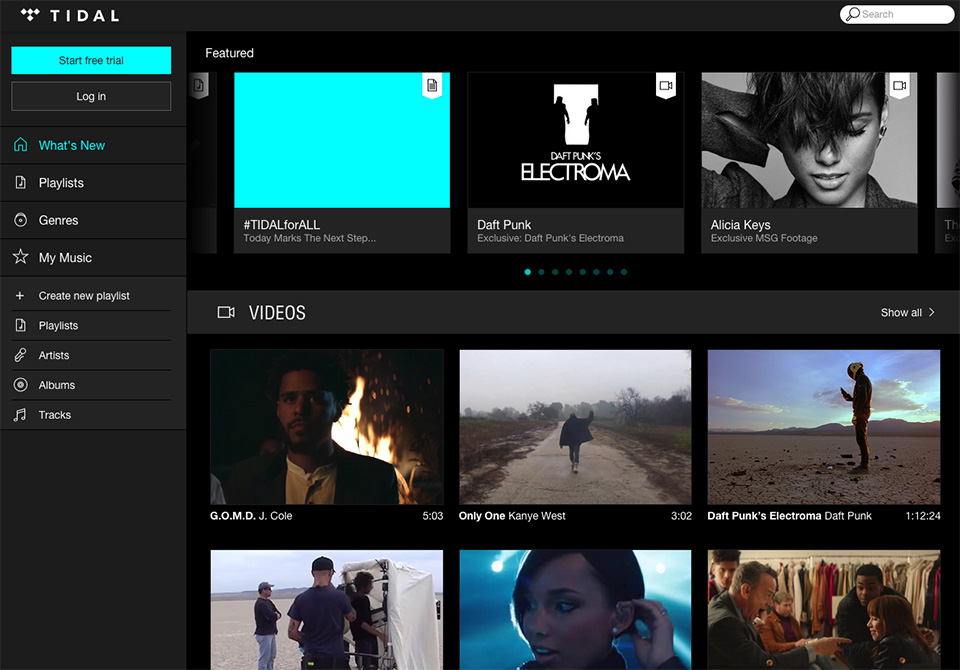Click the Artists chain-link icon
Viewport: 960px width, 670px height.
pos(19,355)
